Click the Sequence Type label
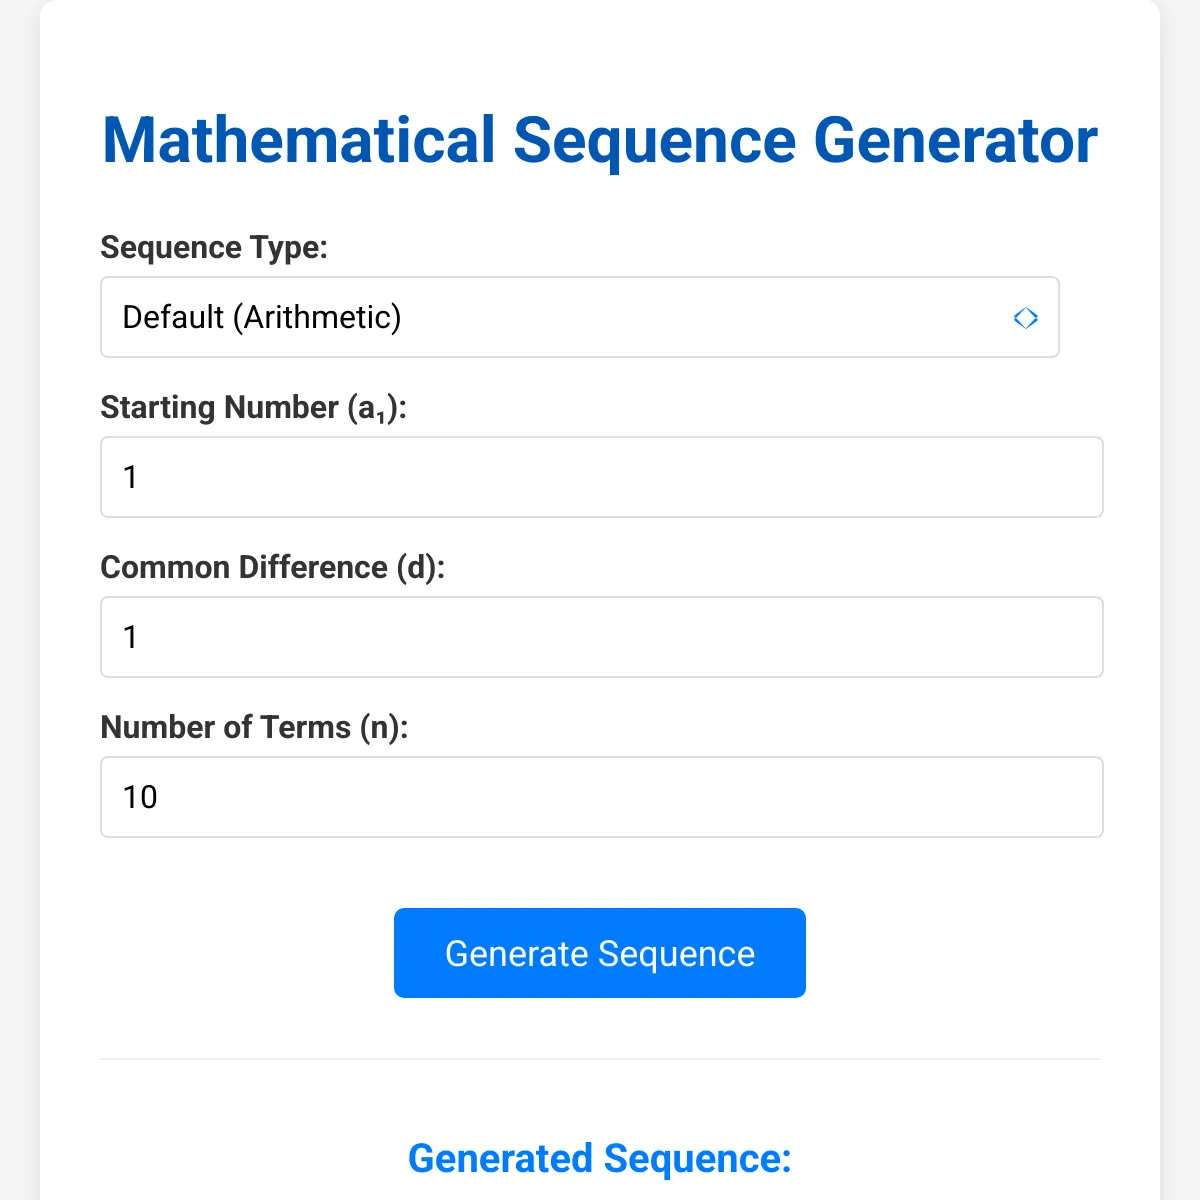This screenshot has height=1200, width=1200. click(x=213, y=247)
